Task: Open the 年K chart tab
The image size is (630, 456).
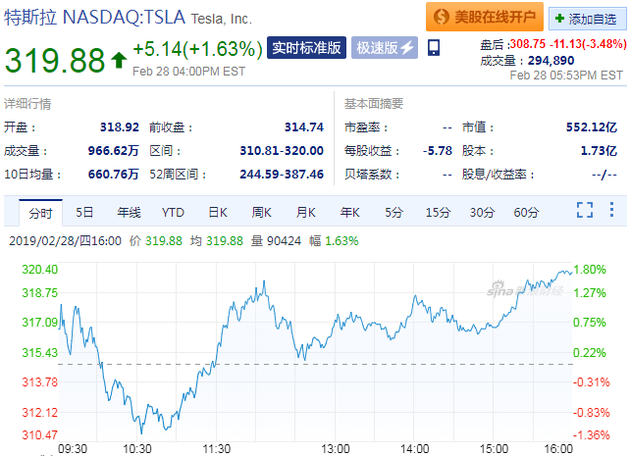Action: [350, 212]
